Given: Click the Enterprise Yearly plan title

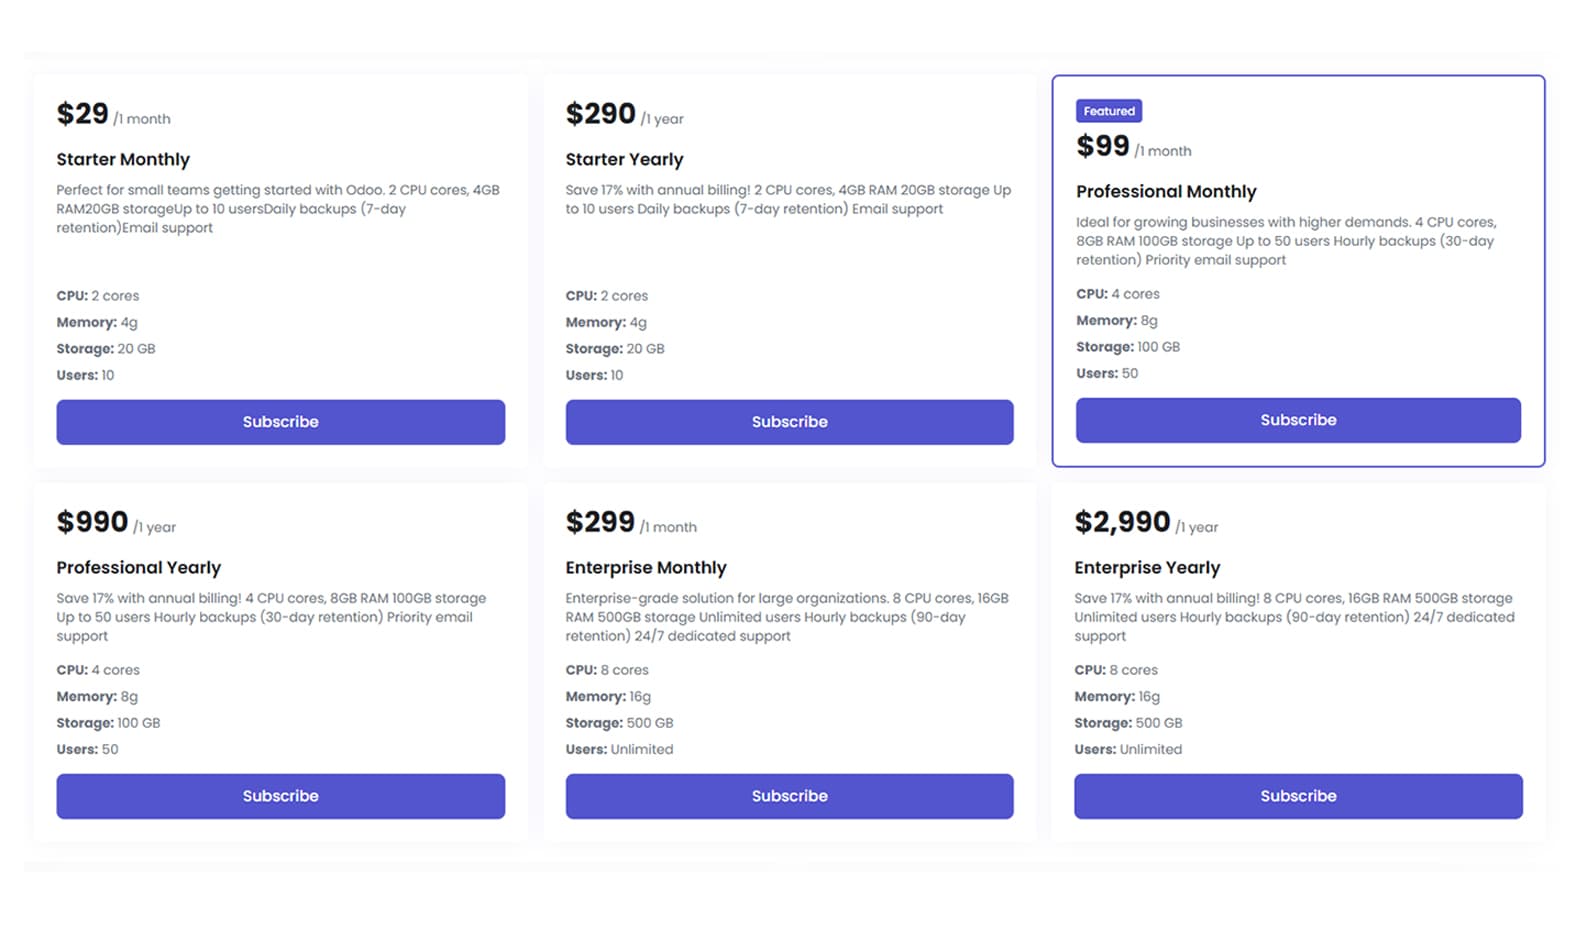Looking at the screenshot, I should click(x=1146, y=567).
